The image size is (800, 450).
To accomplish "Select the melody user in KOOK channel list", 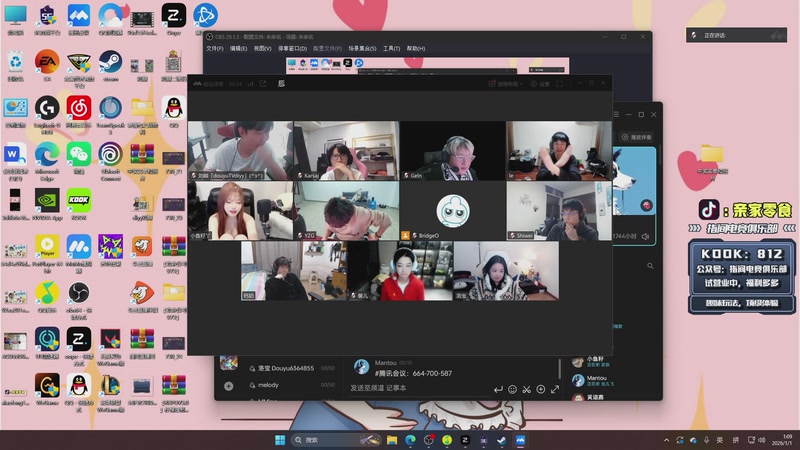I will (291, 385).
